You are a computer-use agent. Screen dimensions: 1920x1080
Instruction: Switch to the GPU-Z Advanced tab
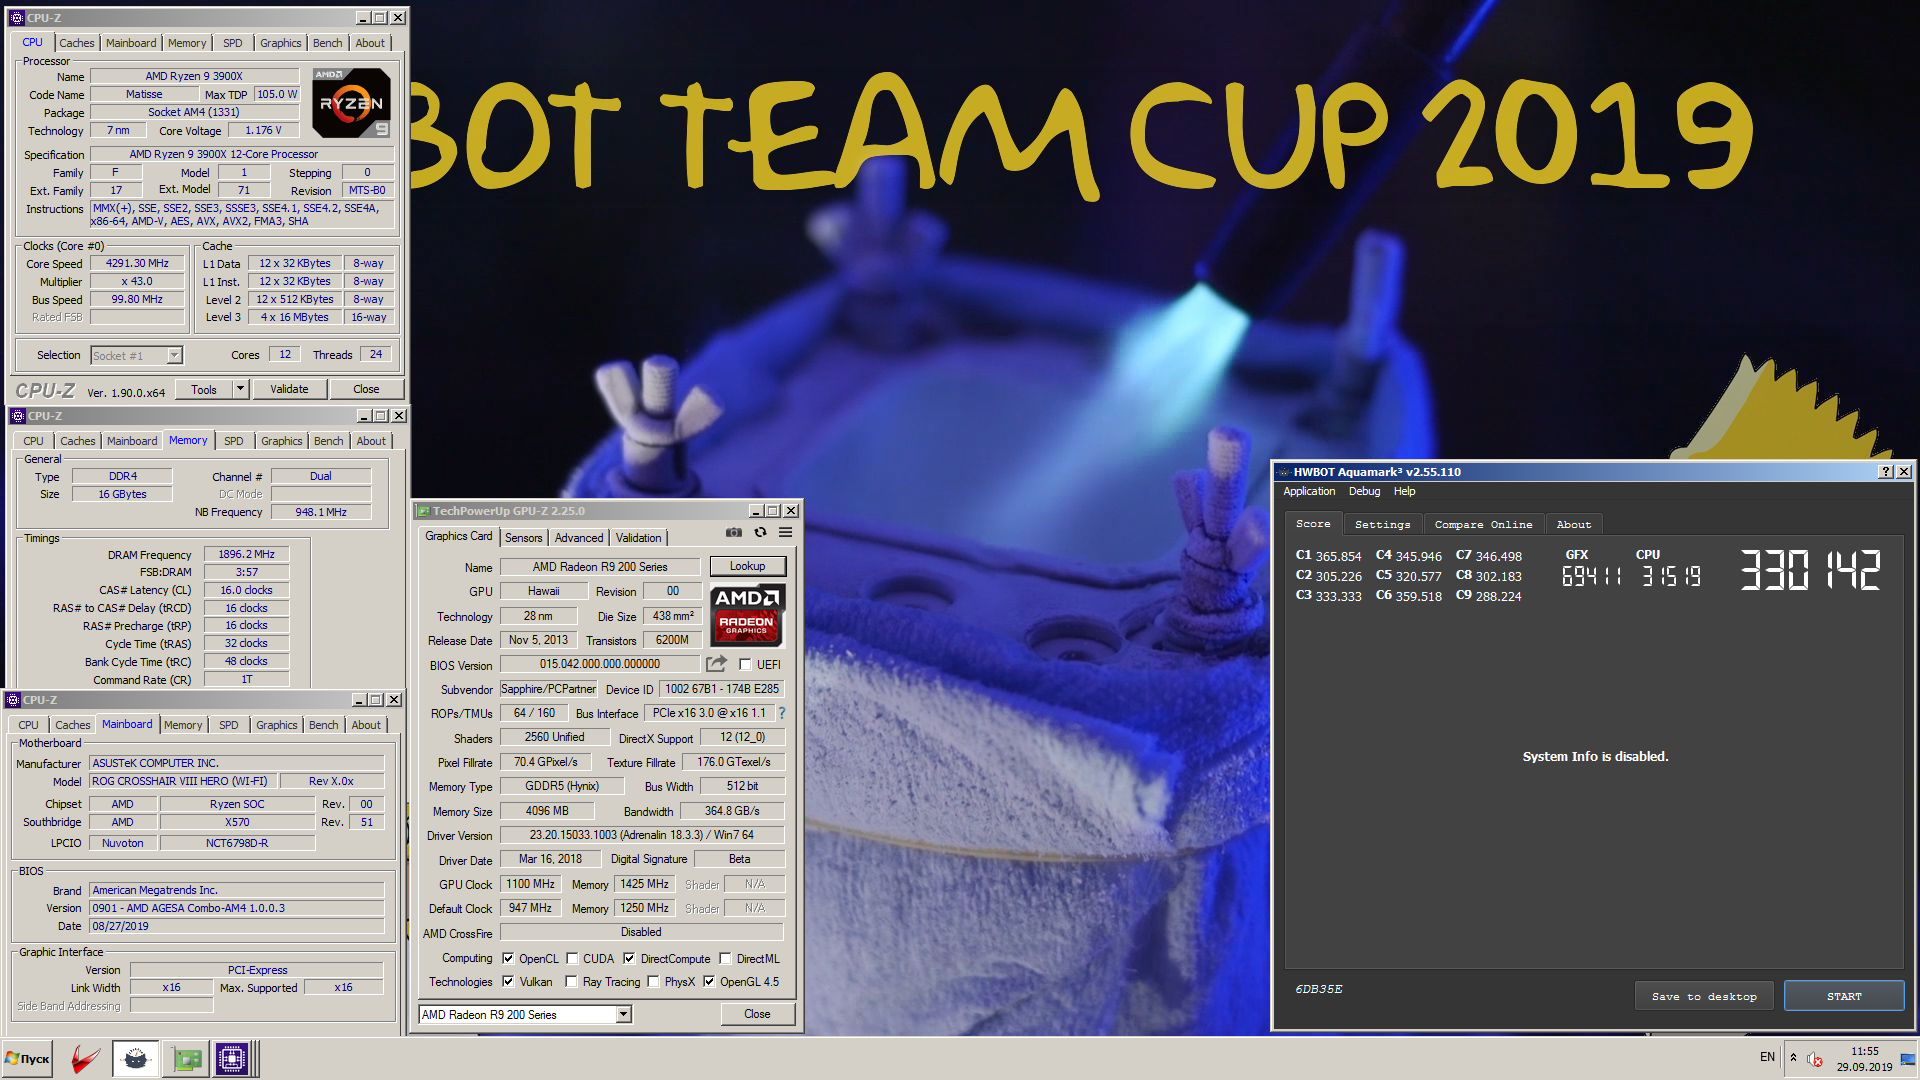[579, 538]
